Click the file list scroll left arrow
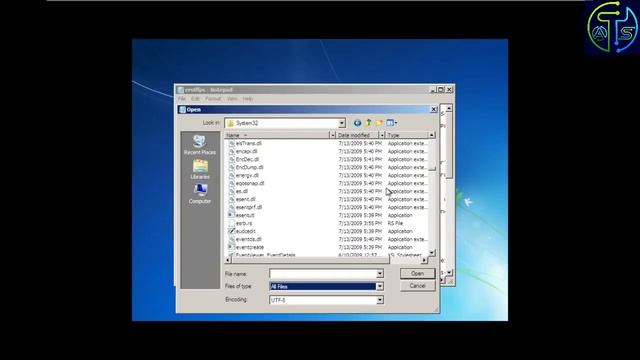Image resolution: width=640 pixels, height=360 pixels. click(x=228, y=260)
